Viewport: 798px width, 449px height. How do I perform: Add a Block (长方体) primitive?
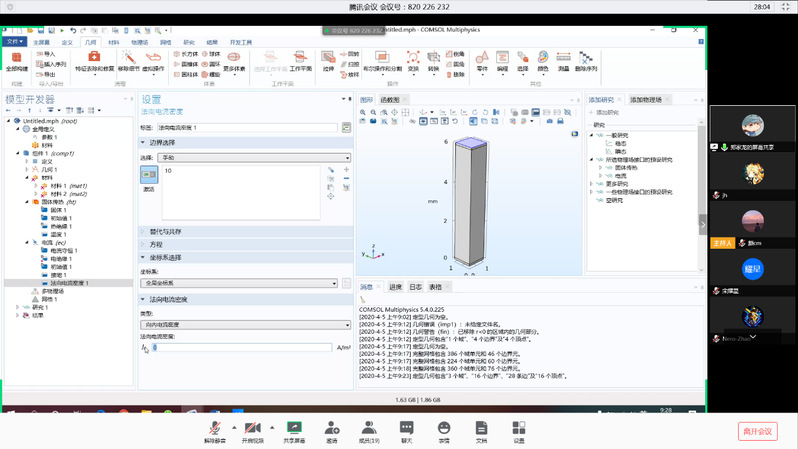pos(186,54)
